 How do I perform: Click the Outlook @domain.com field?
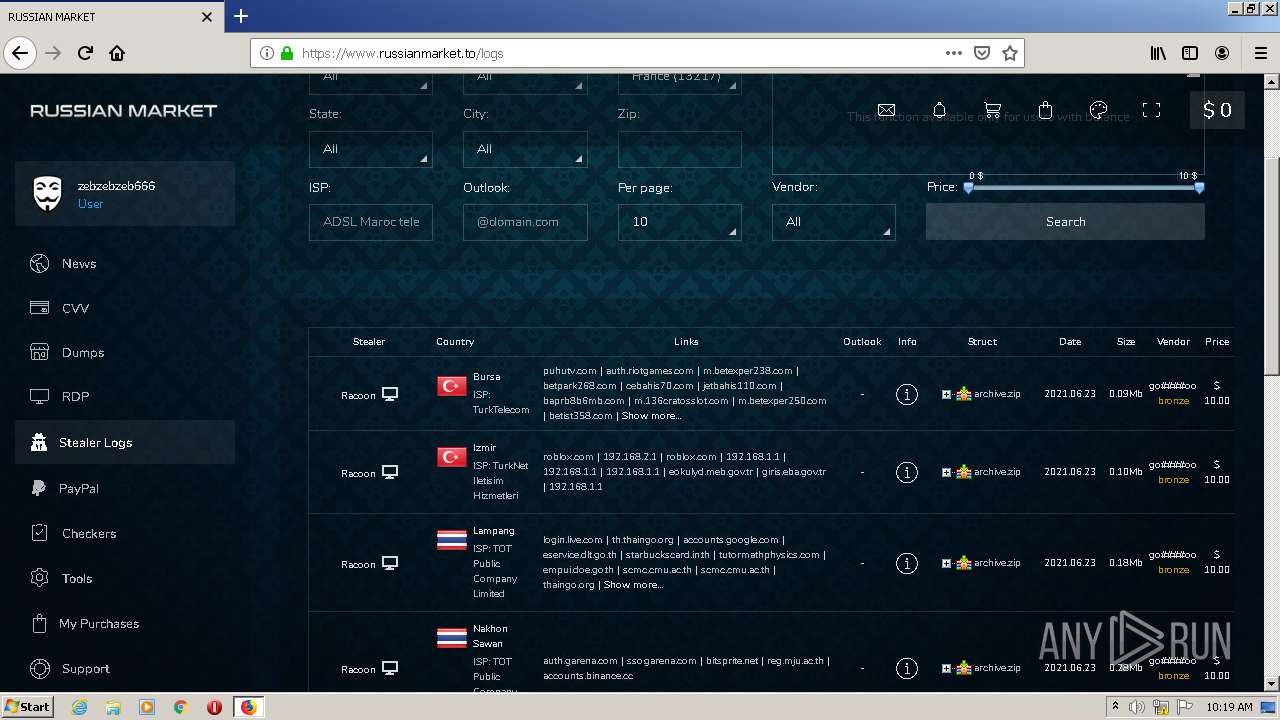click(525, 222)
